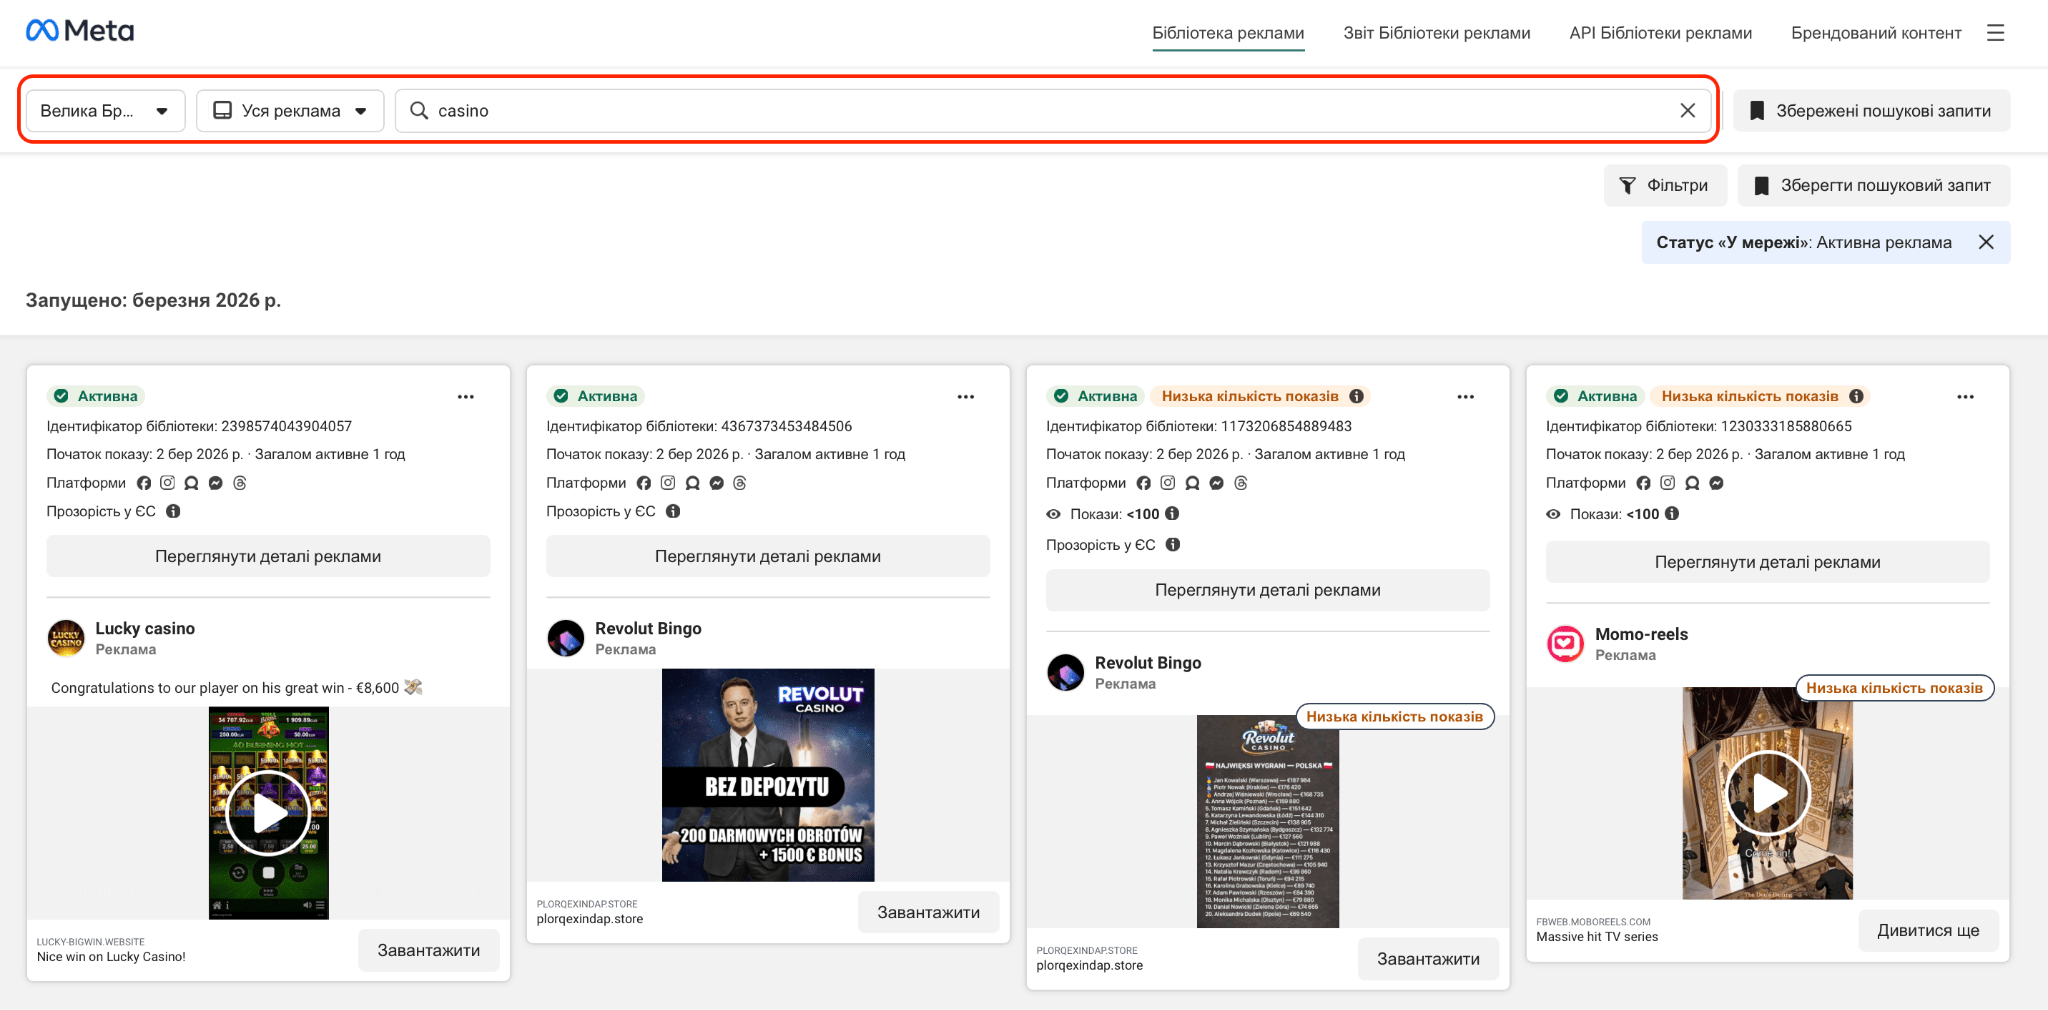Open options menu for Lucky casino ad
2048x1010 pixels.
(x=466, y=397)
